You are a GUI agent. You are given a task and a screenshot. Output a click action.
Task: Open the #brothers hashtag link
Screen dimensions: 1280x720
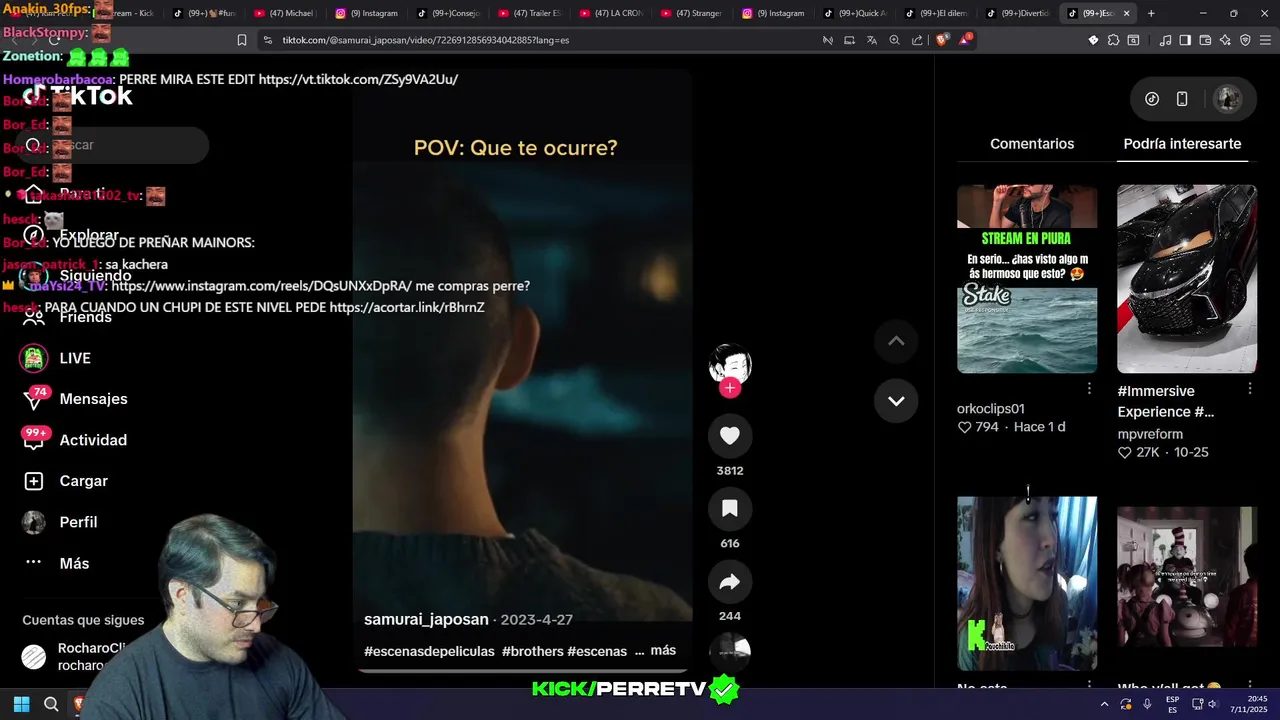coord(533,651)
